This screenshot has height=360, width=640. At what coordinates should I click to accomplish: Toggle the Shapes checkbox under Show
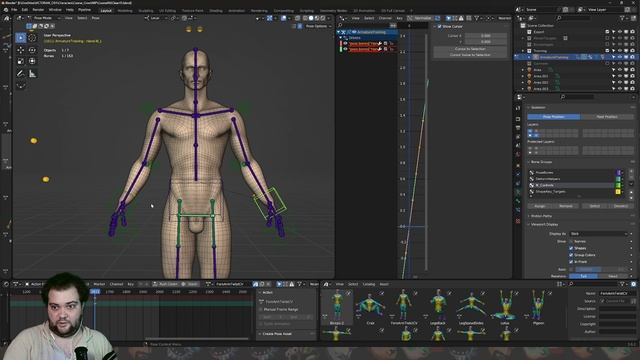tap(571, 248)
